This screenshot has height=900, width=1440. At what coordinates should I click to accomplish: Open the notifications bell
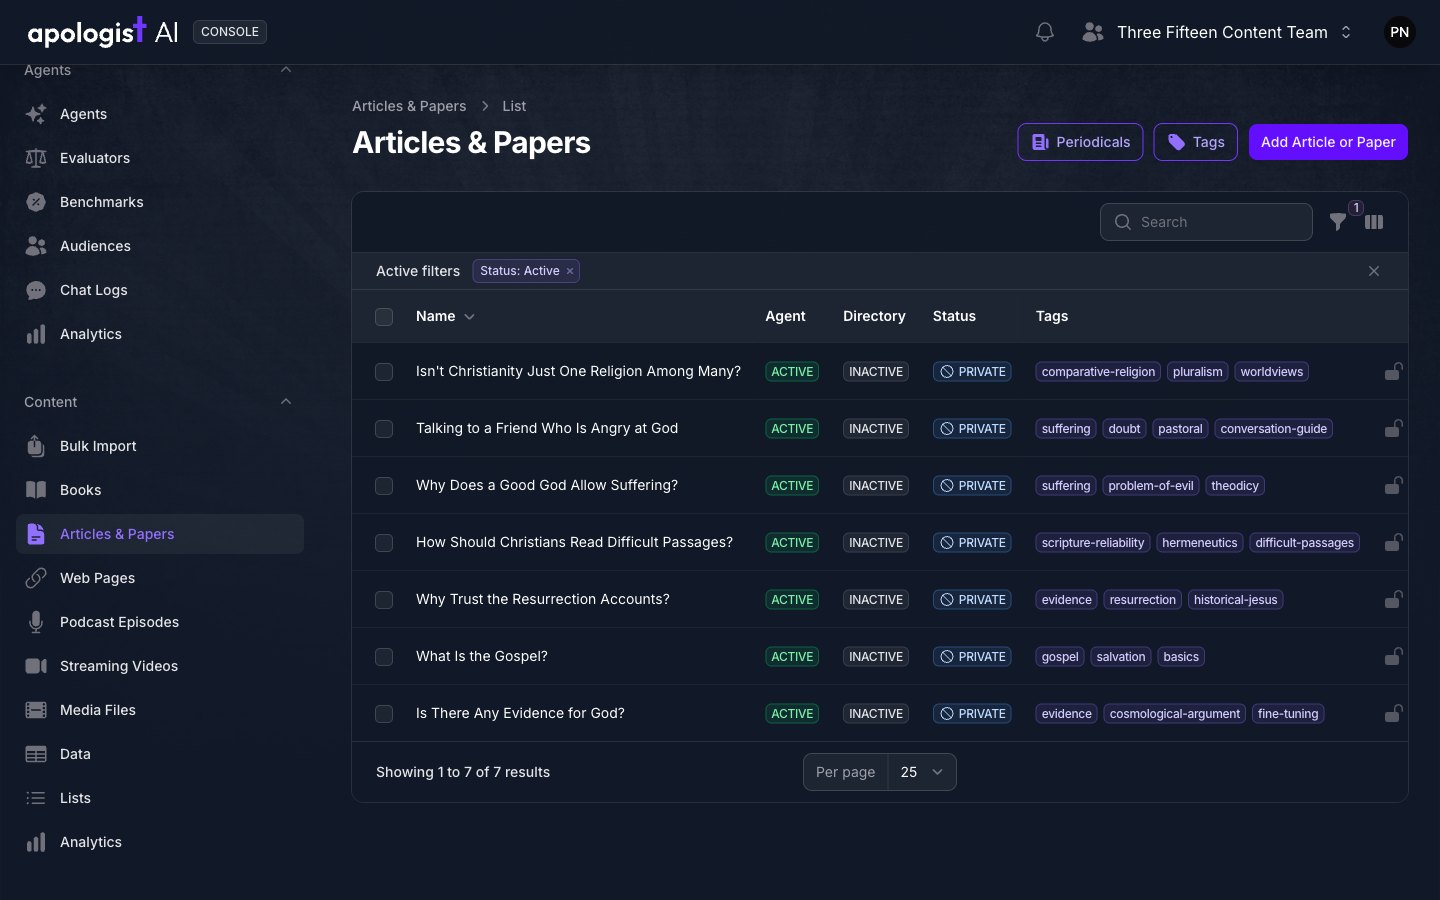(1045, 32)
